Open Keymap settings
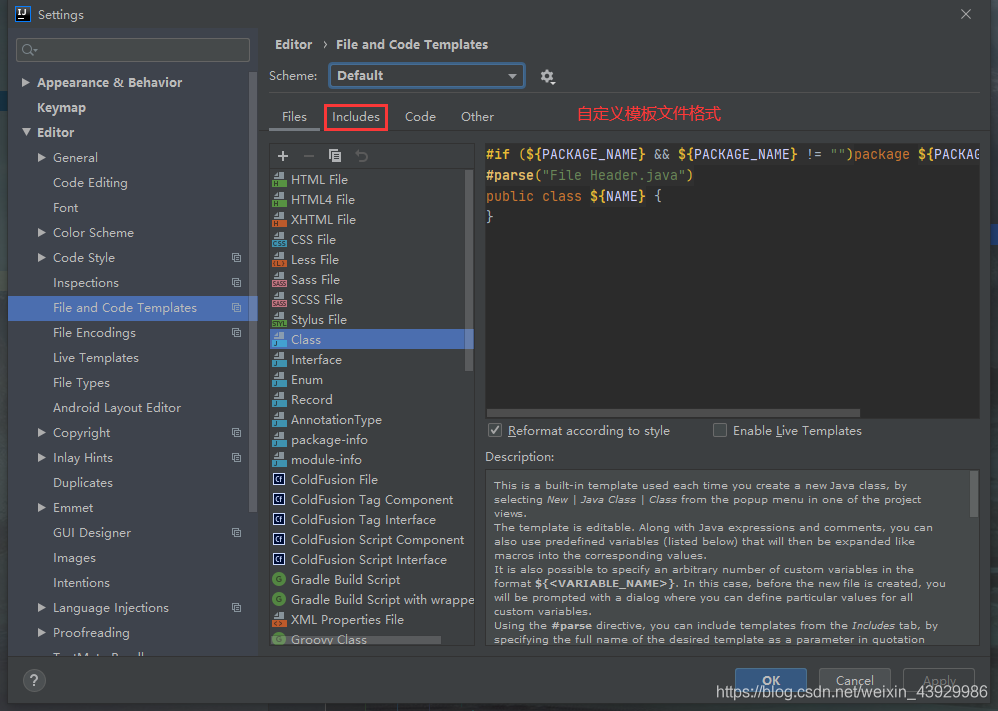998x711 pixels. tap(61, 108)
